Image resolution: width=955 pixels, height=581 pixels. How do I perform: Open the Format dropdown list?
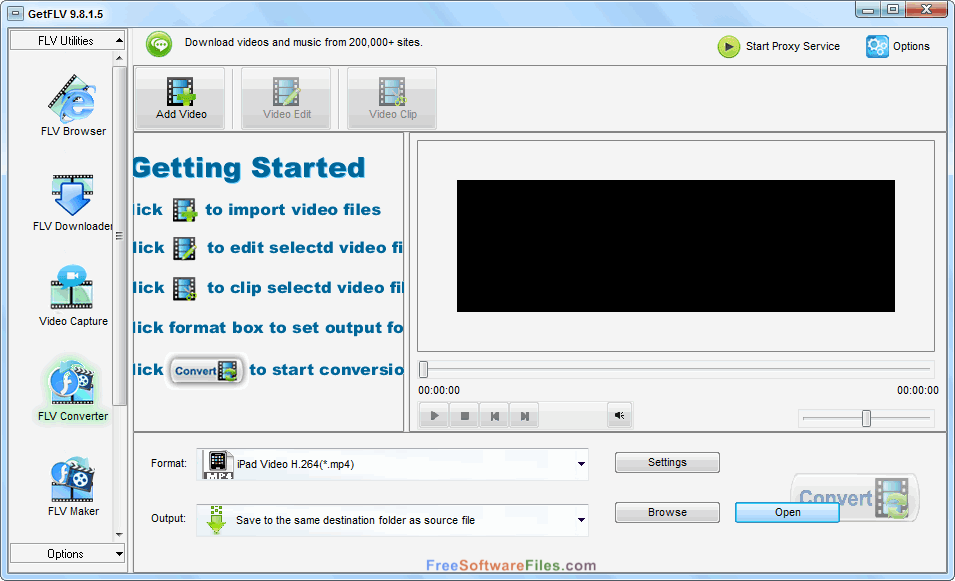click(x=581, y=464)
